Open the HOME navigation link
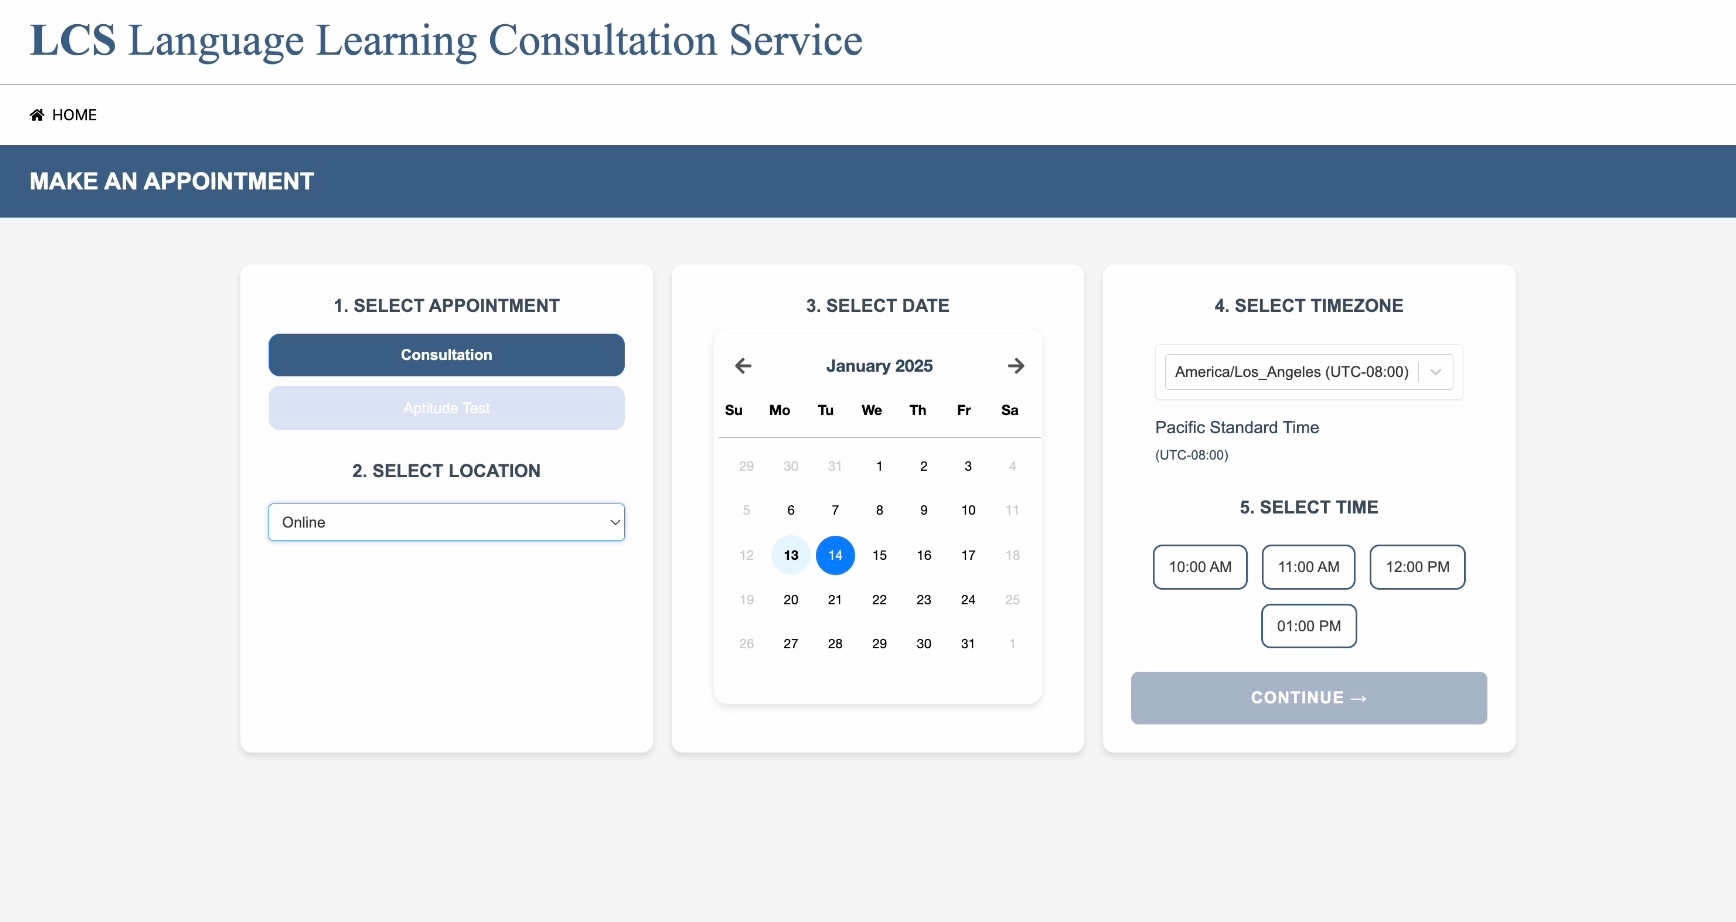Viewport: 1736px width, 922px height. [x=63, y=115]
